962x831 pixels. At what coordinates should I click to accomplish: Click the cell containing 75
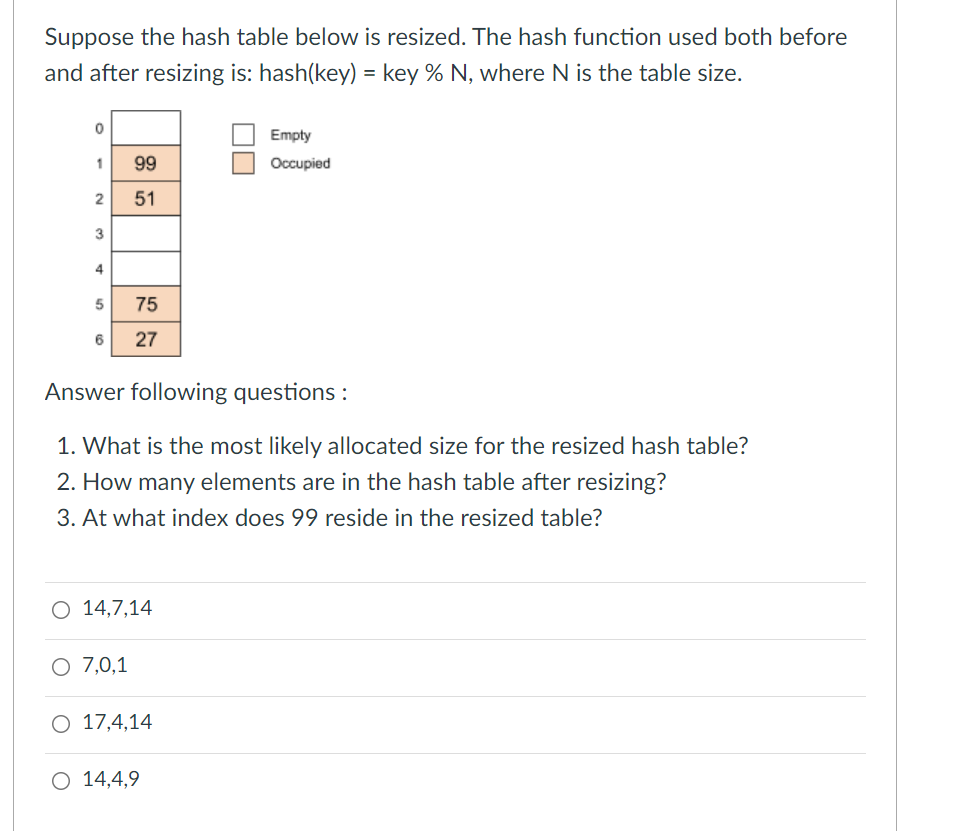pyautogui.click(x=145, y=302)
